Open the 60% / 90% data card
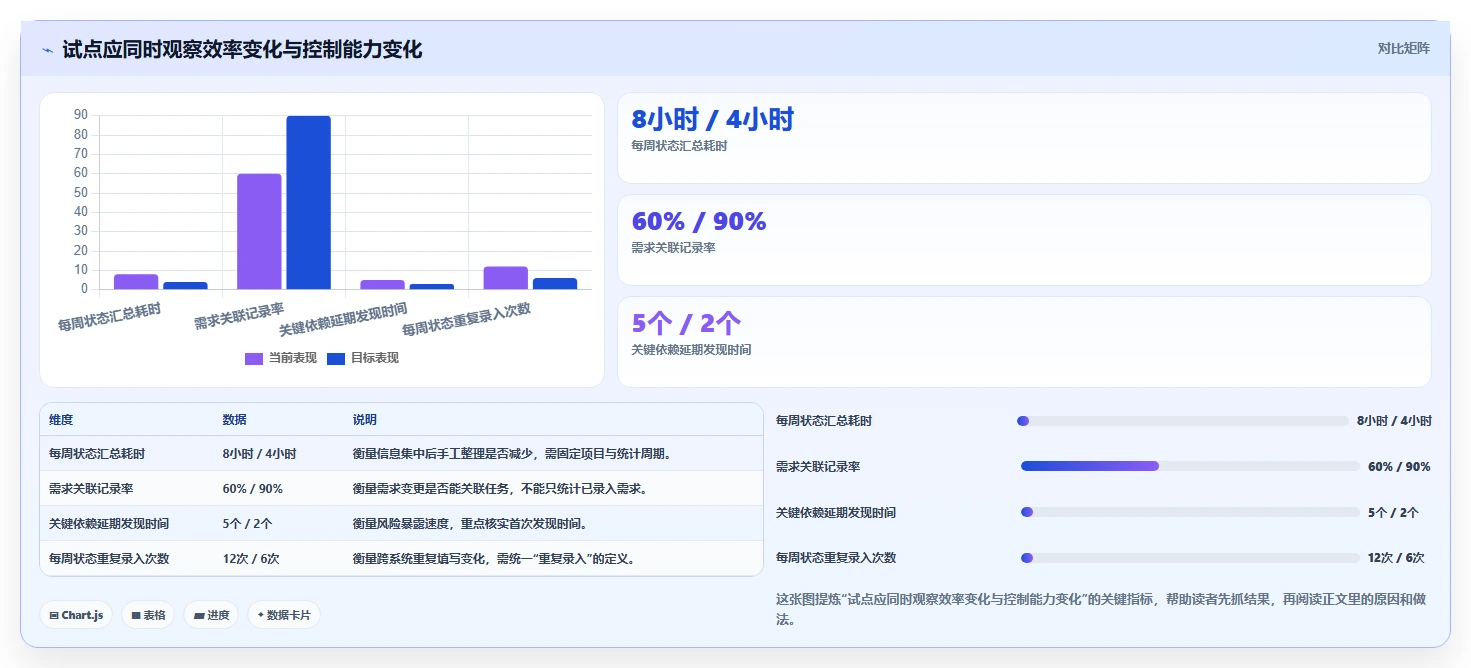Screen dimensions: 1471x668 (x=1024, y=240)
